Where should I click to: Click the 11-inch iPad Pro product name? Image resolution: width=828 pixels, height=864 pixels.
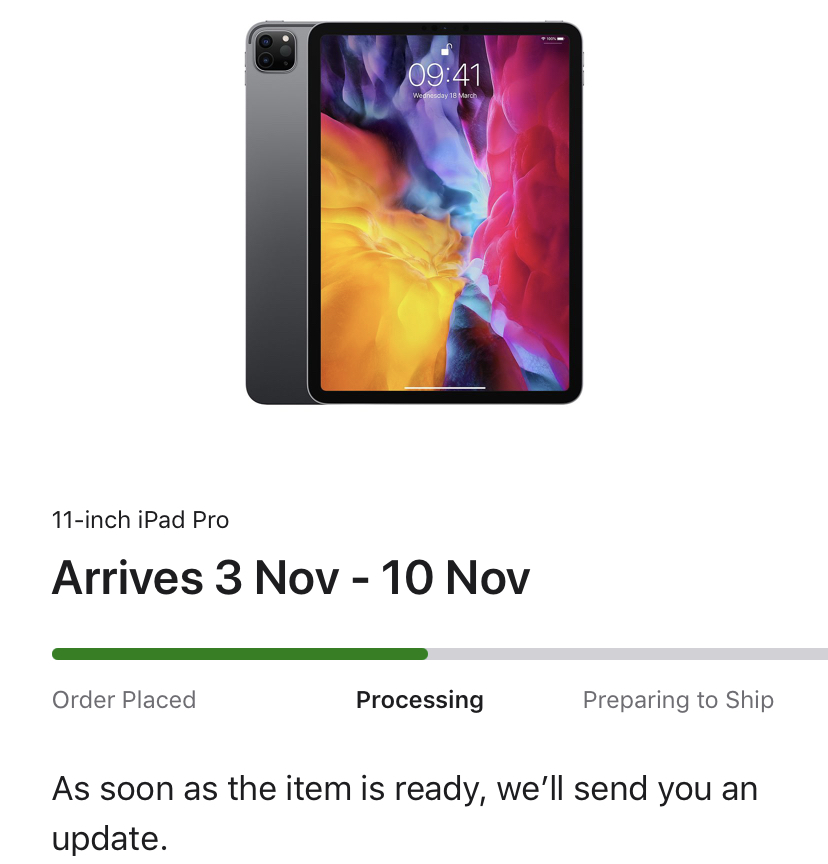140,520
